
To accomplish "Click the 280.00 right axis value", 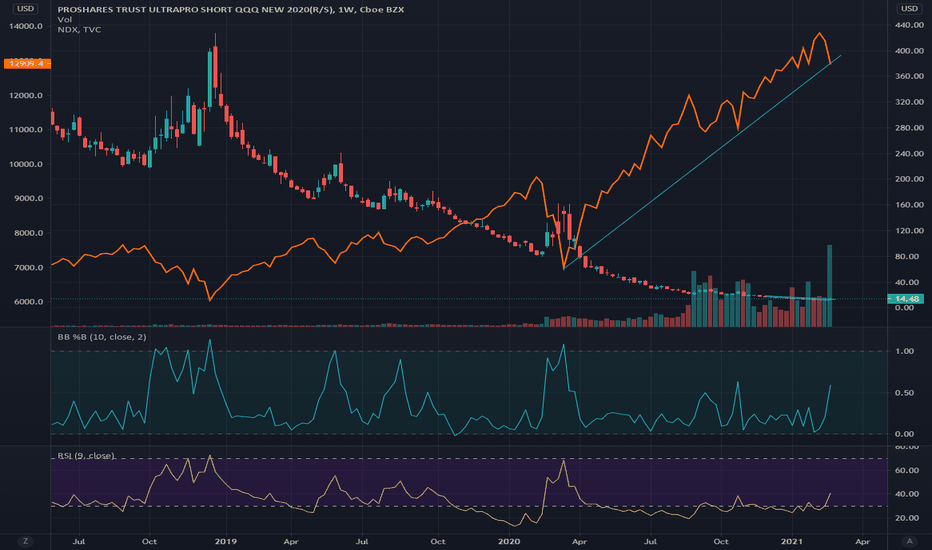I will tap(909, 128).
